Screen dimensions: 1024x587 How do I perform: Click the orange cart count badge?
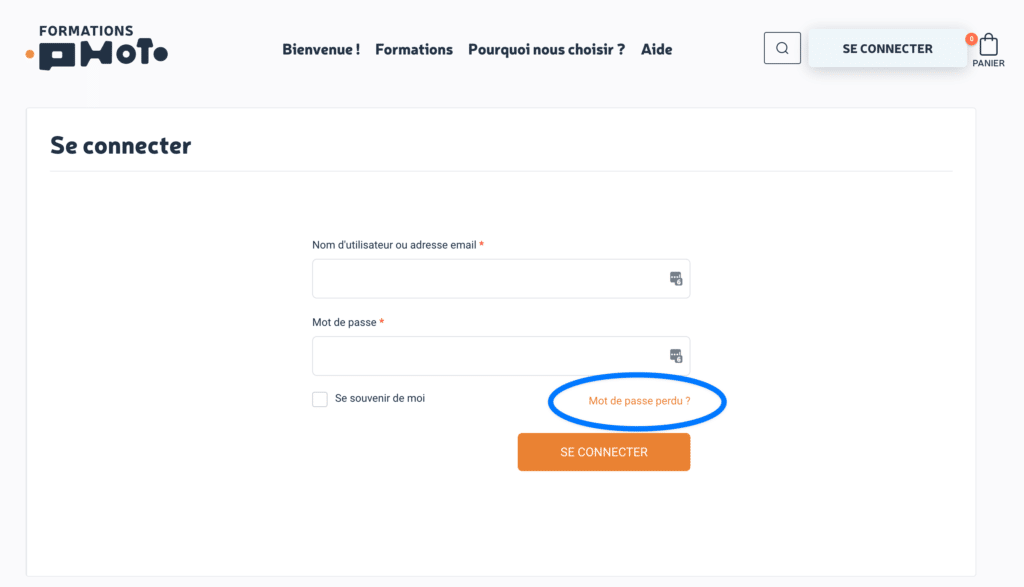(x=971, y=39)
